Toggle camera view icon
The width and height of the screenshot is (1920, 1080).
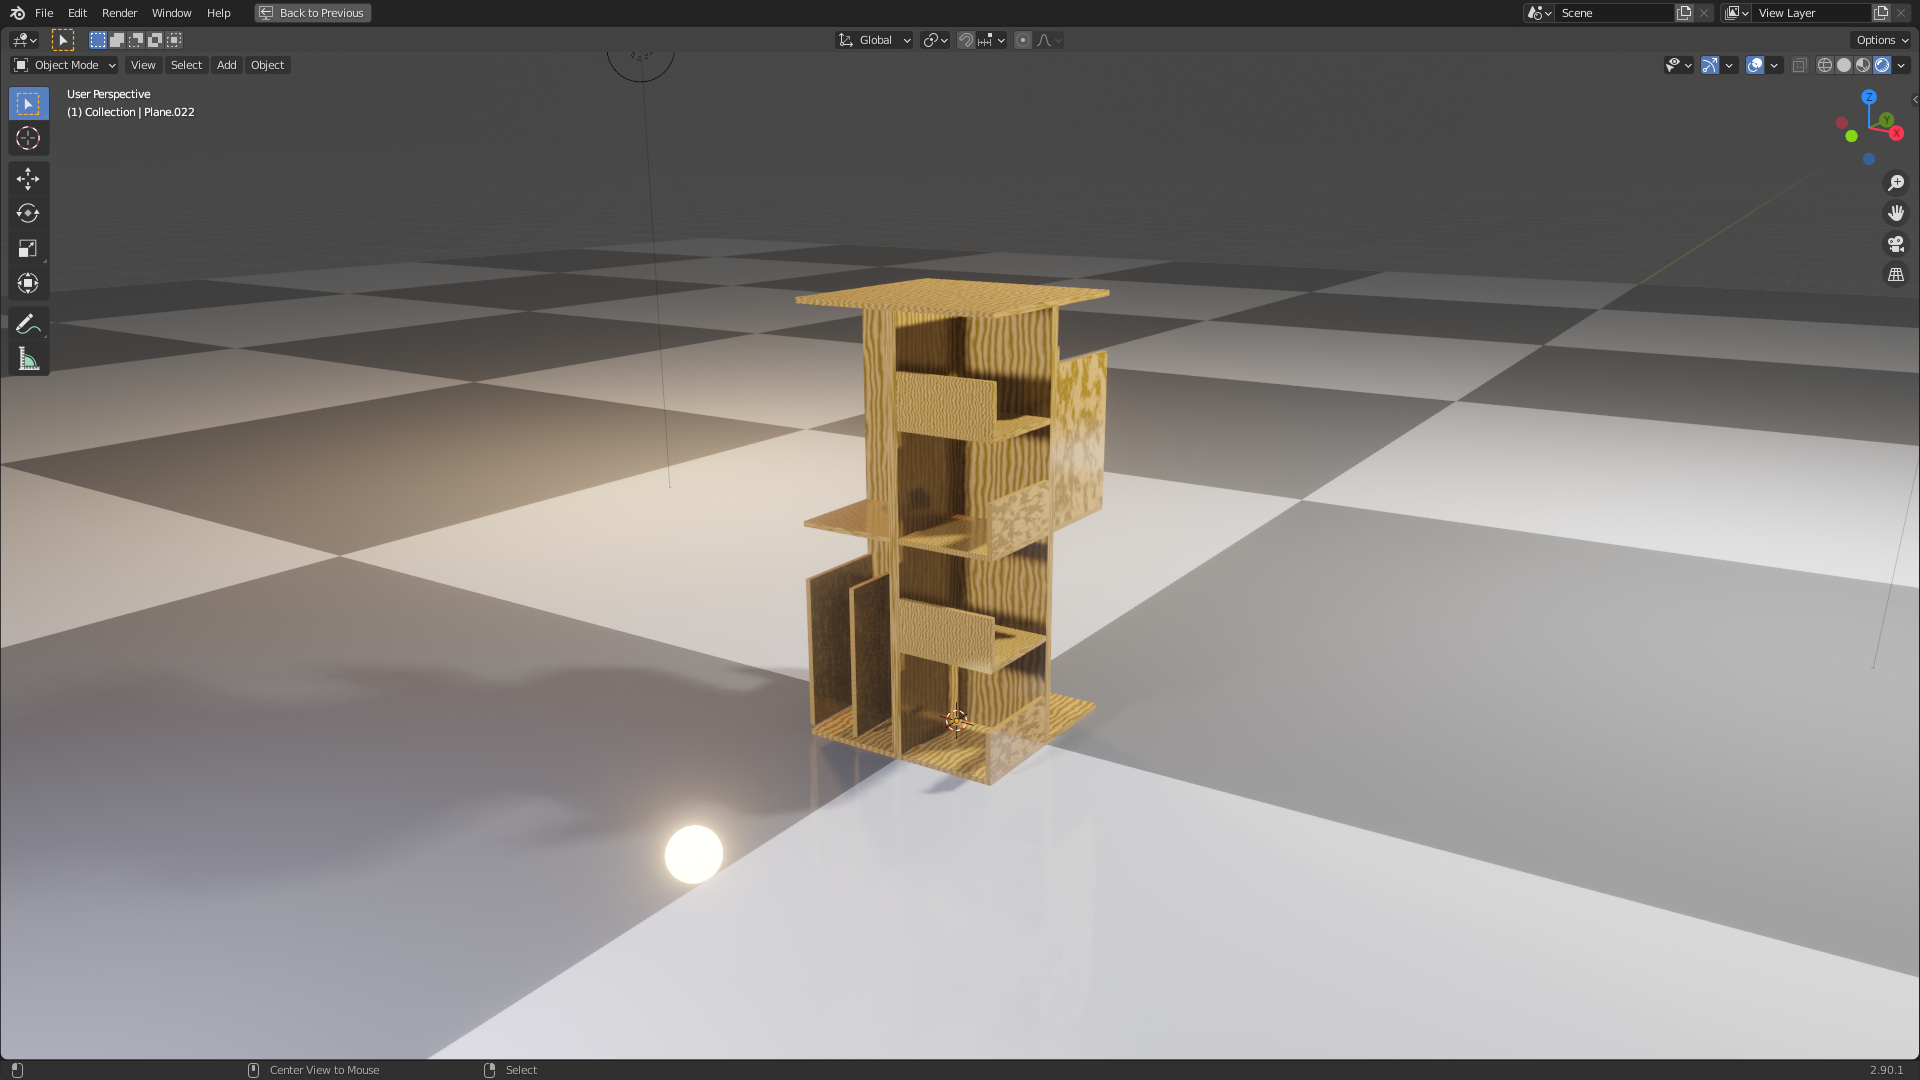point(1895,244)
